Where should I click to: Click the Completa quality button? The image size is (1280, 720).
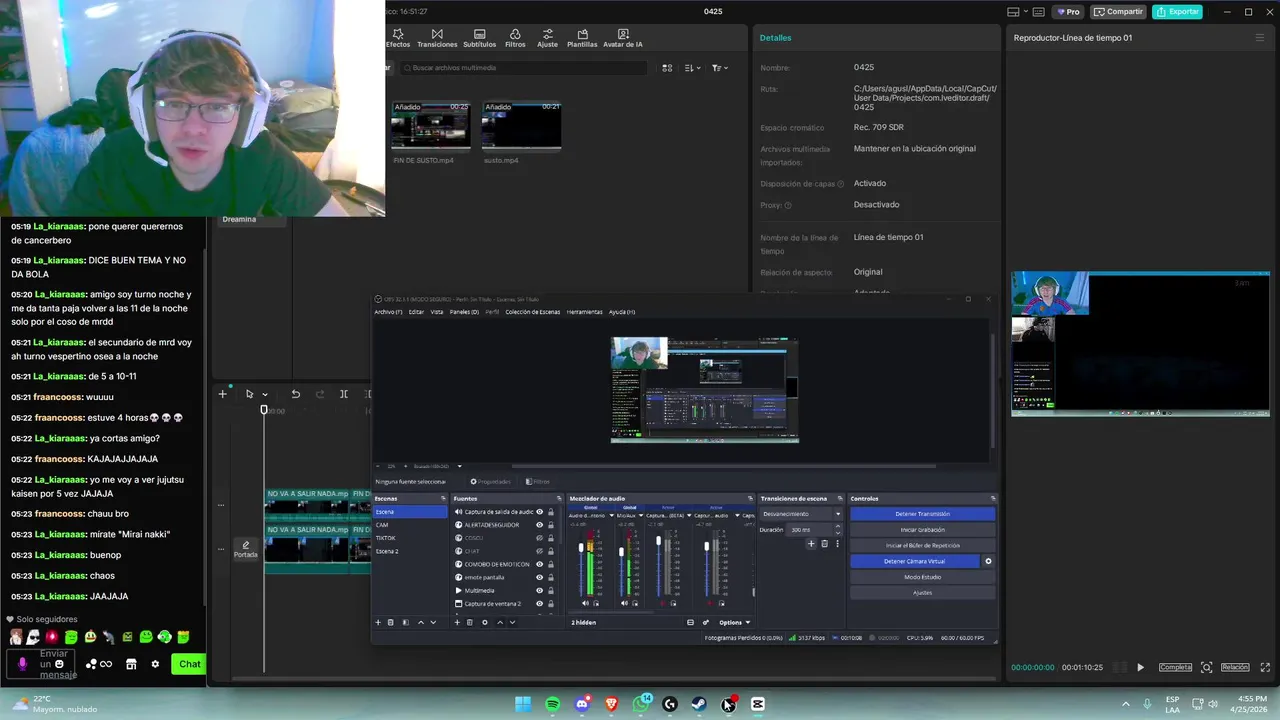1175,667
